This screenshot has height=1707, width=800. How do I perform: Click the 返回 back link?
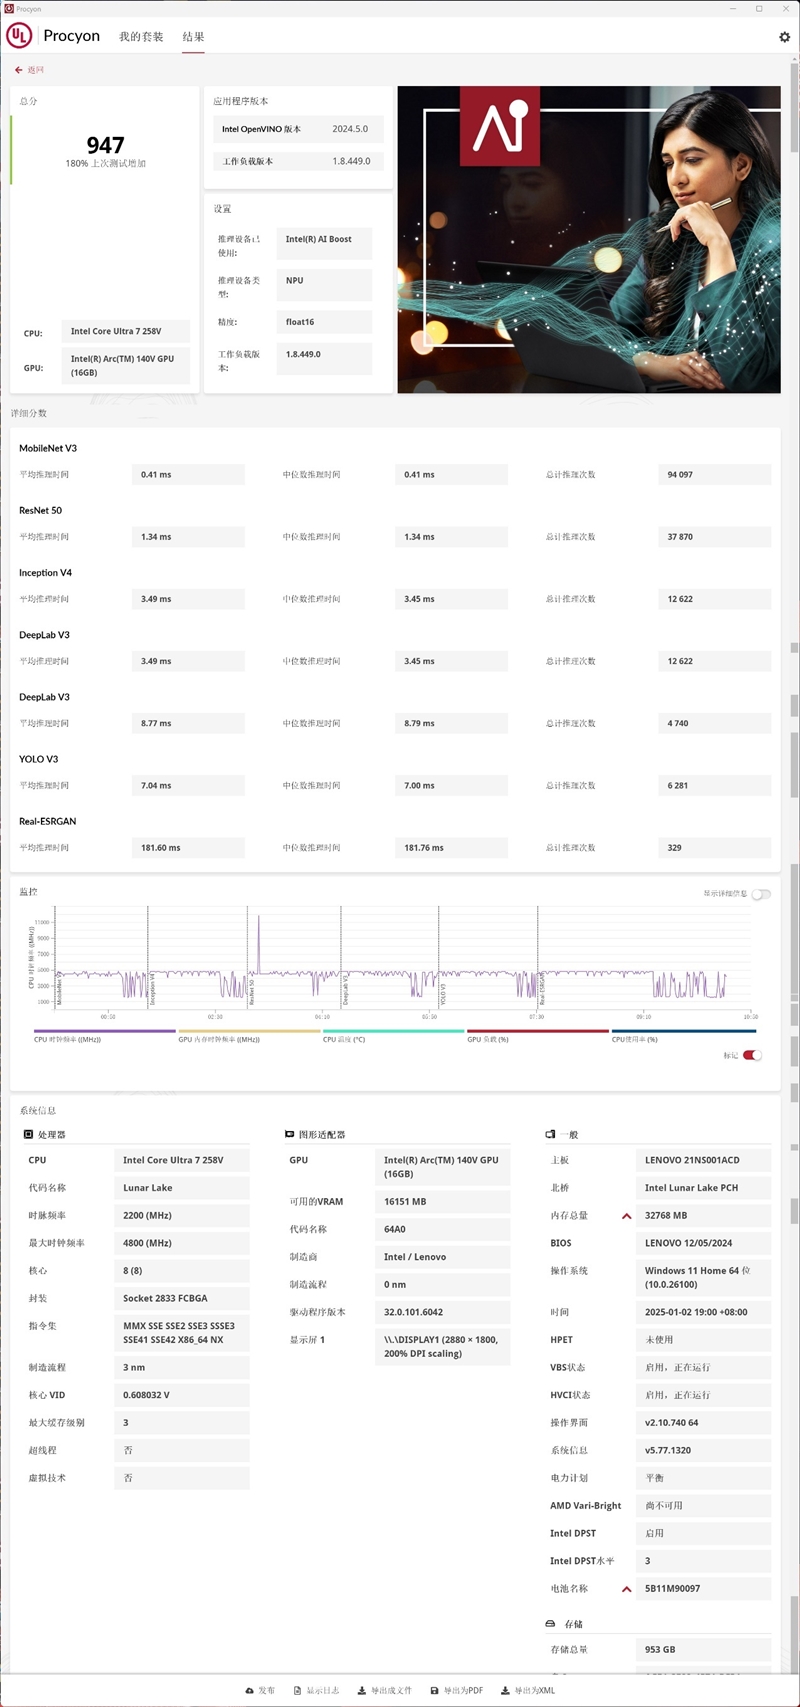36,70
